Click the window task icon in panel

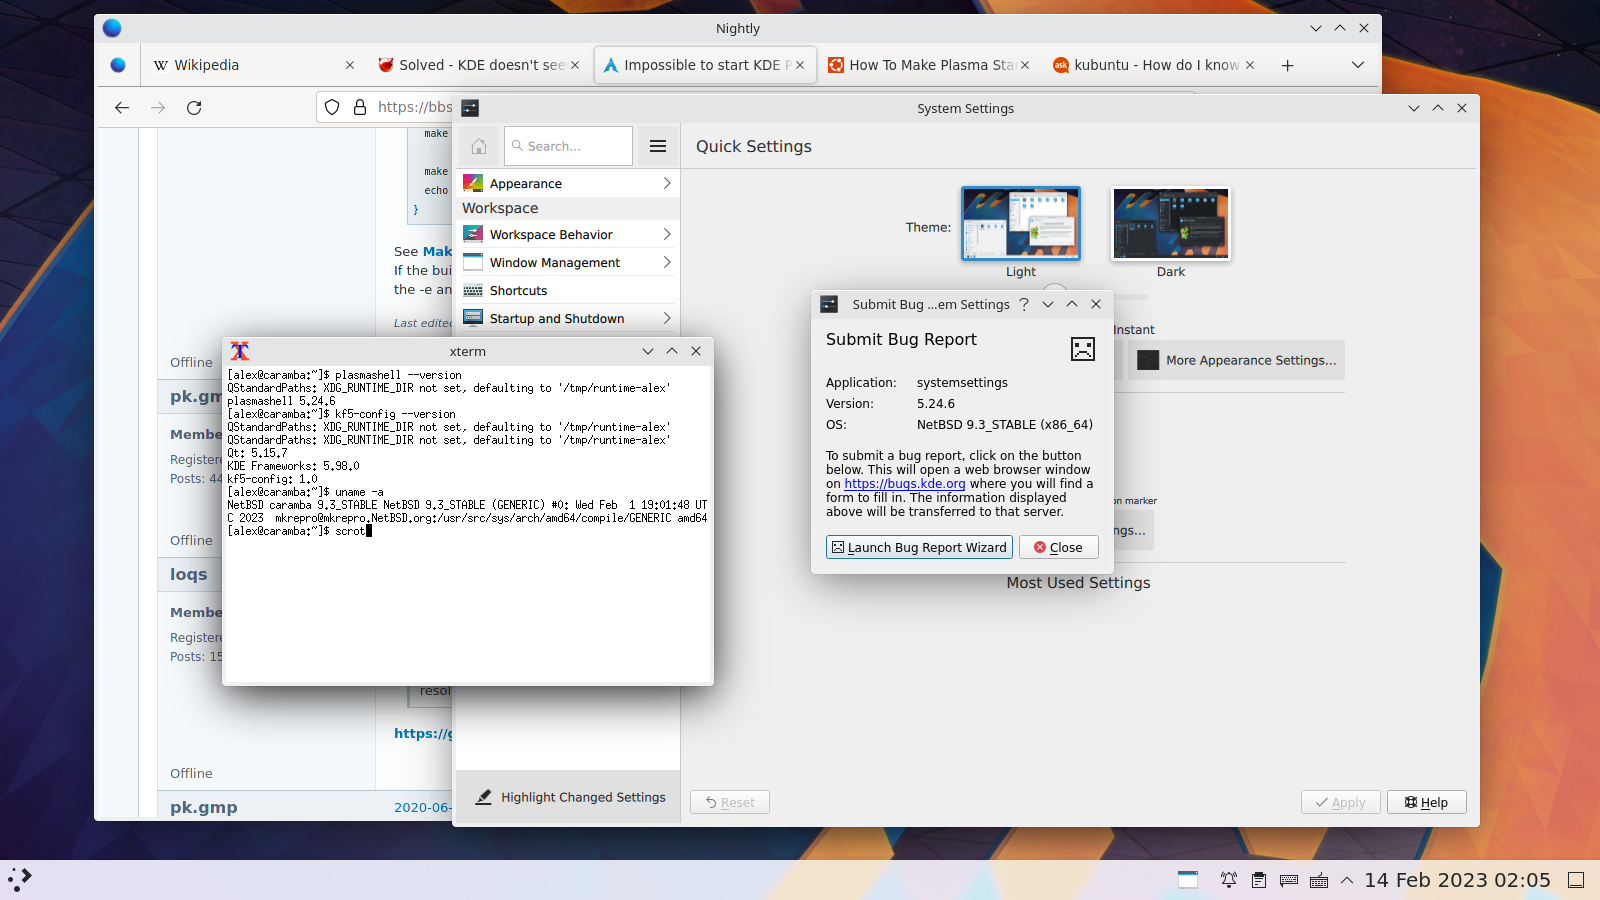tap(1188, 880)
